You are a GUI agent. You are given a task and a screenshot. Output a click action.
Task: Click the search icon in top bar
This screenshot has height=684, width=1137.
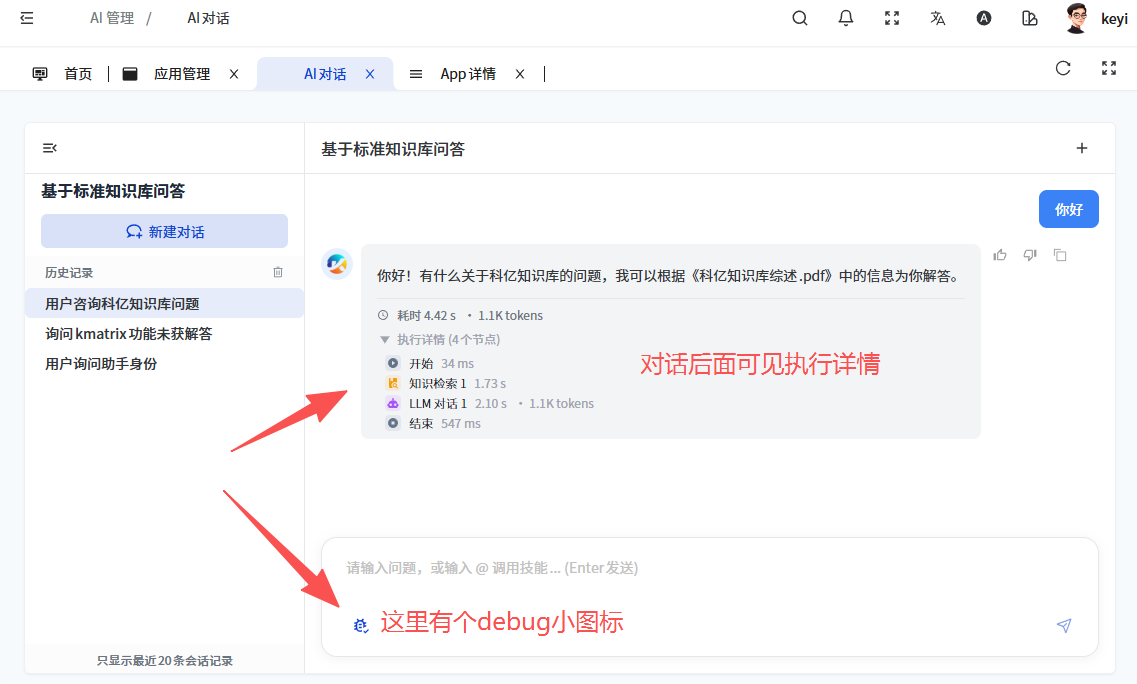pyautogui.click(x=800, y=18)
